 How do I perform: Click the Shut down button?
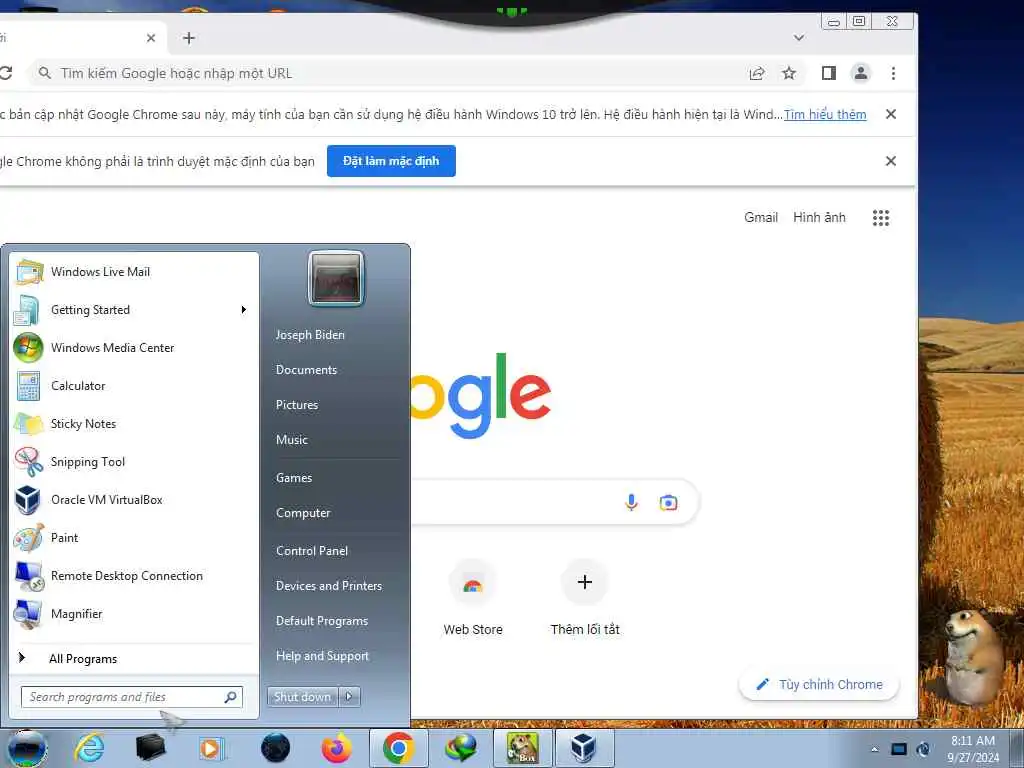pos(302,697)
